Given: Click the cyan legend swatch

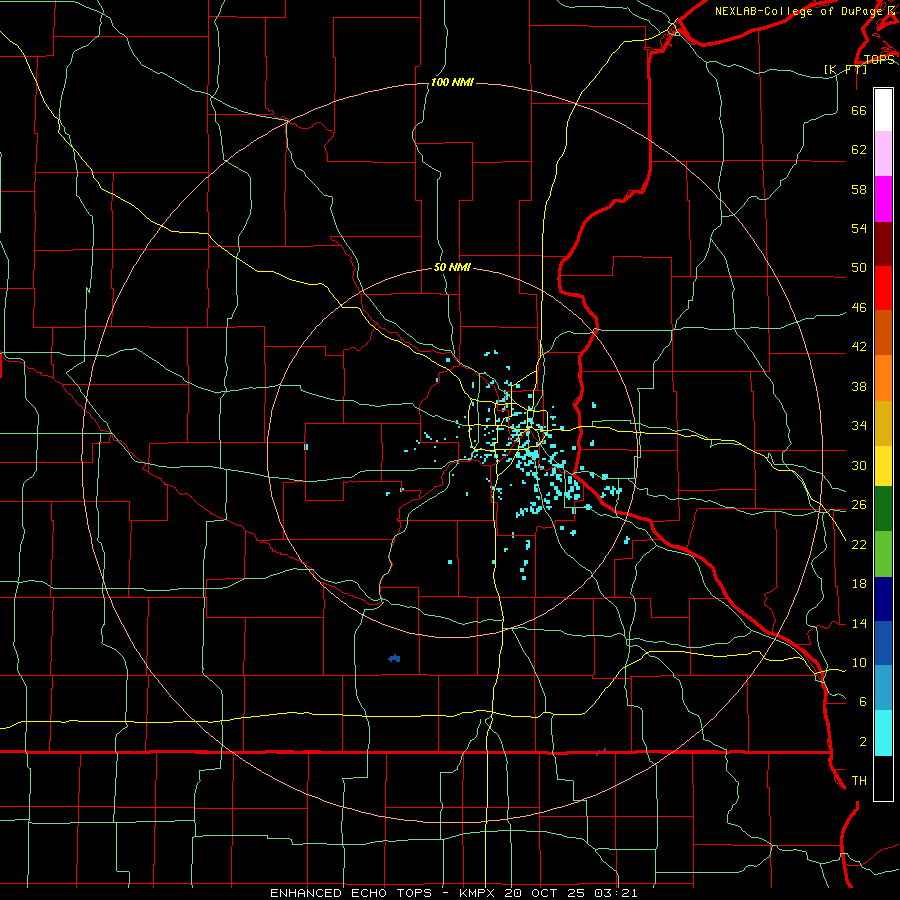Looking at the screenshot, I should tap(883, 733).
